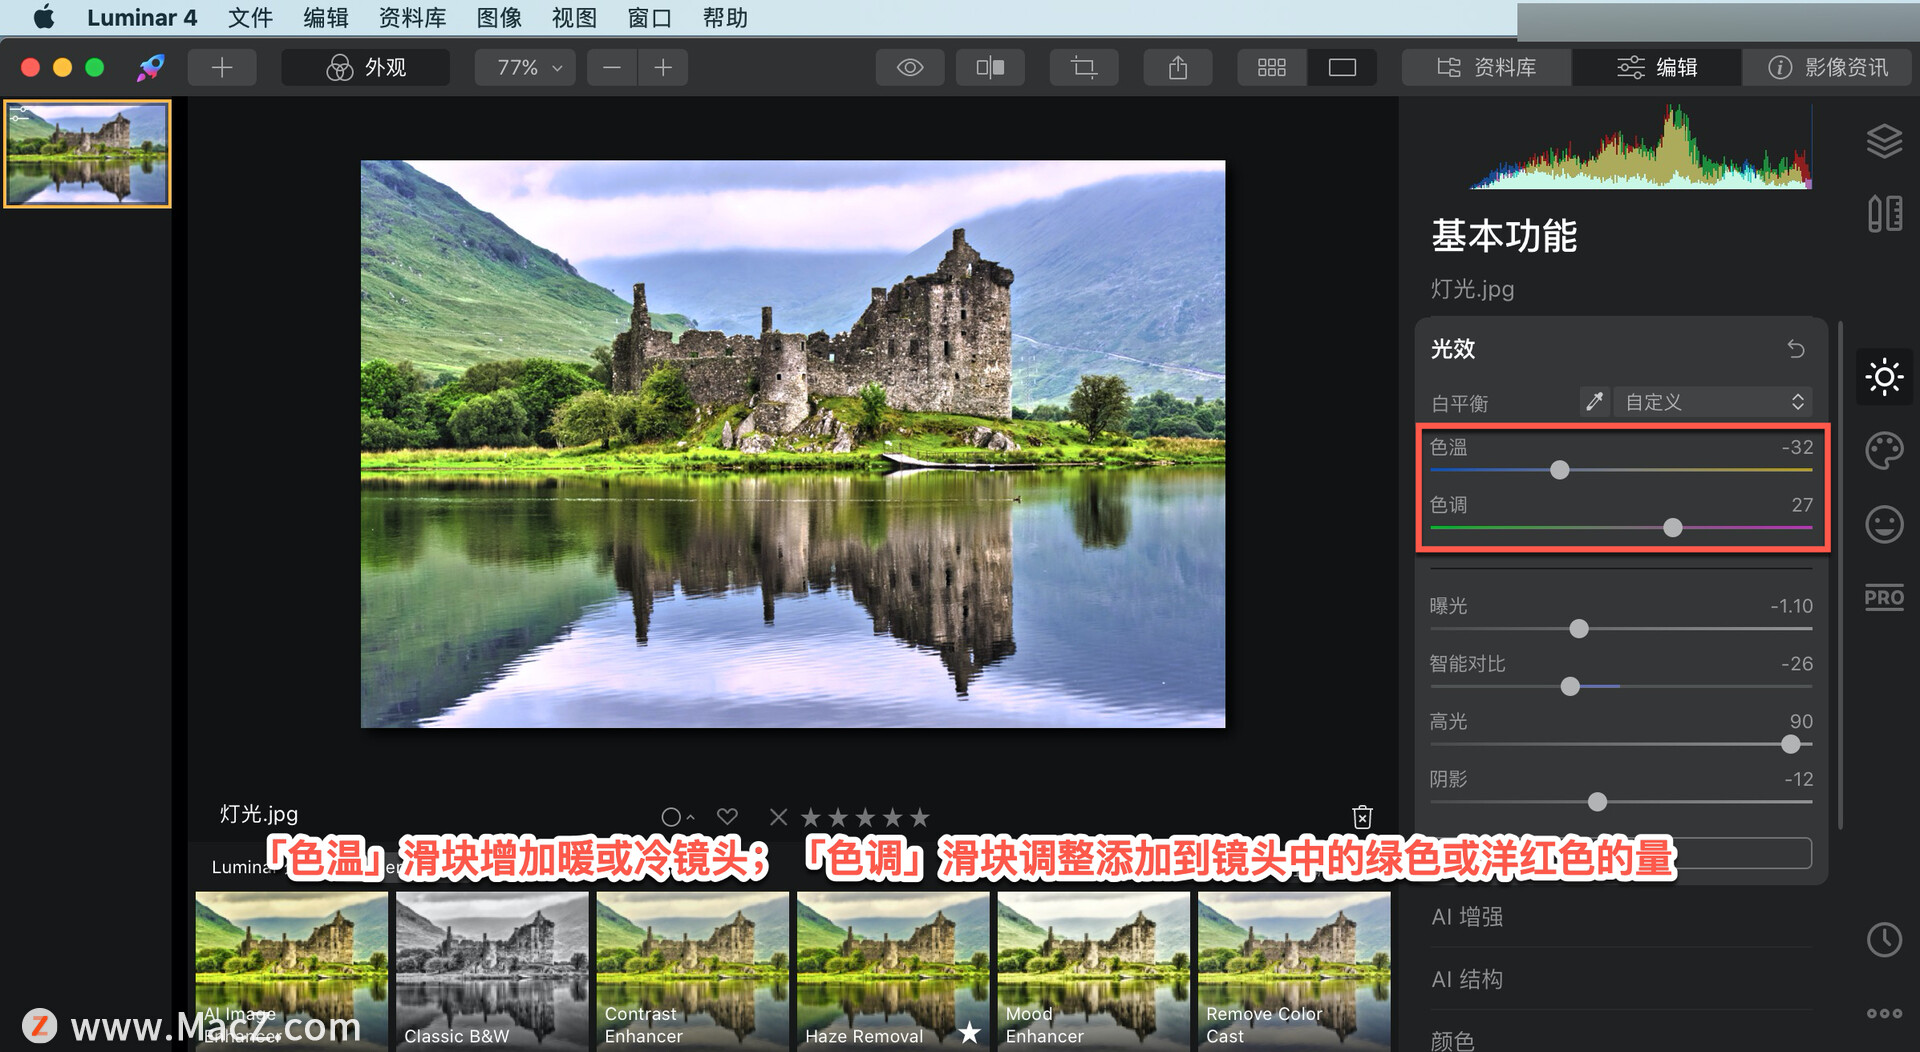Open the Portrait tools smiley icon
Image resolution: width=1920 pixels, height=1052 pixels.
pos(1884,524)
